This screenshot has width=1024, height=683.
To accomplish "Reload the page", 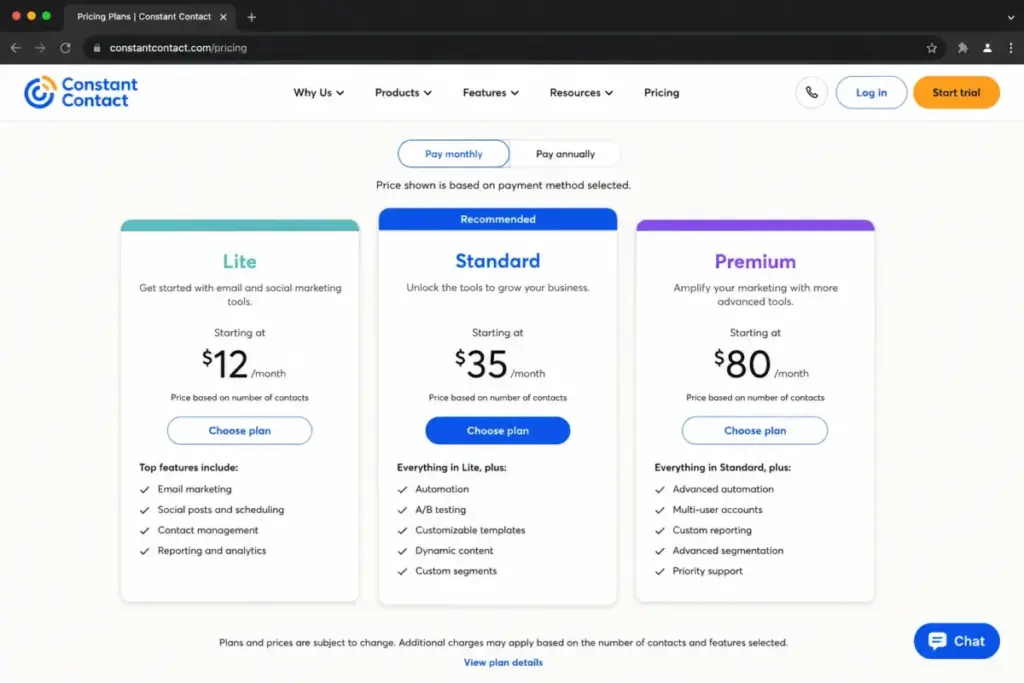I will click(65, 48).
